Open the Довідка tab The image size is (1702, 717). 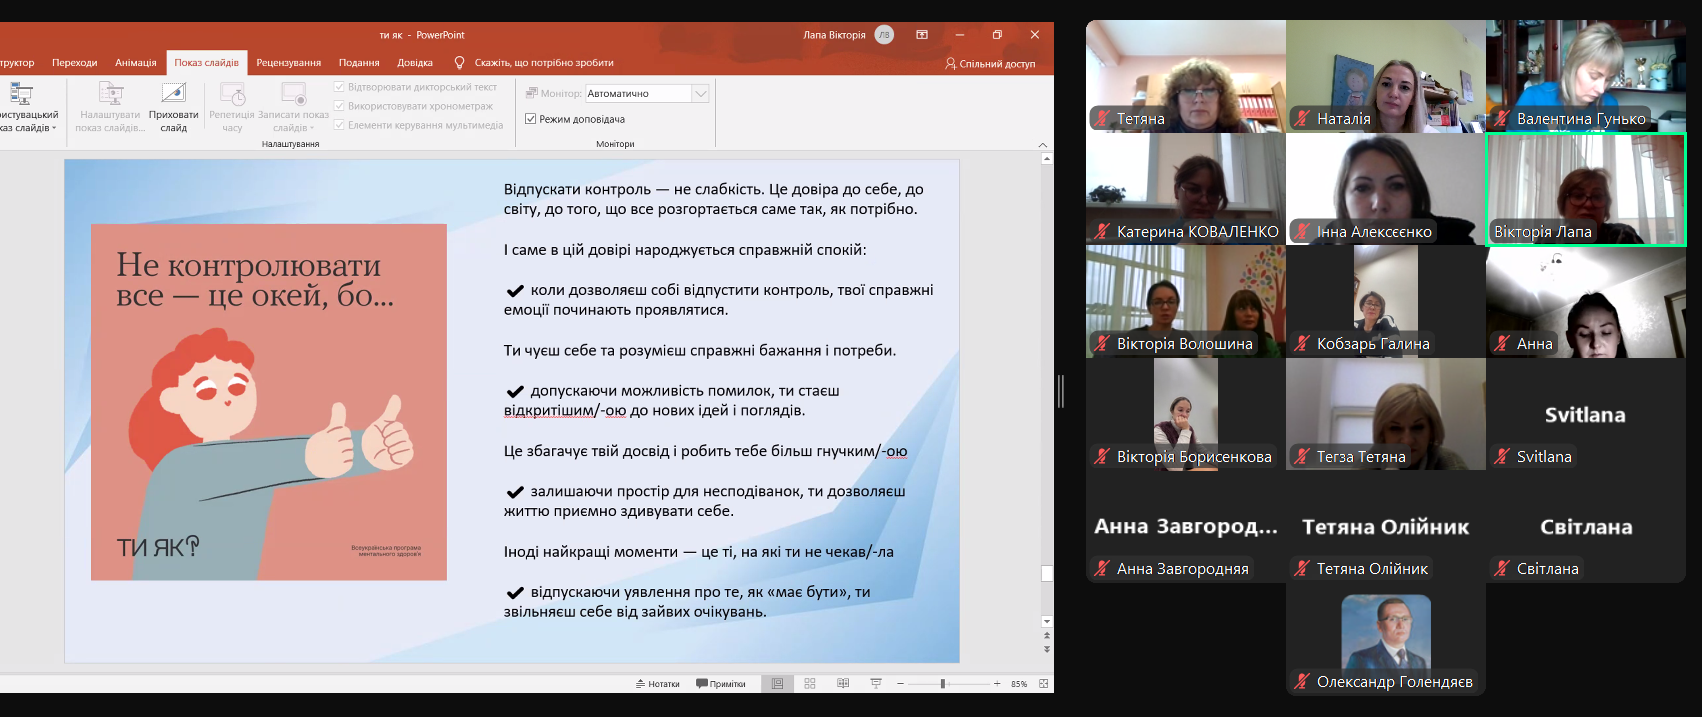click(x=415, y=62)
